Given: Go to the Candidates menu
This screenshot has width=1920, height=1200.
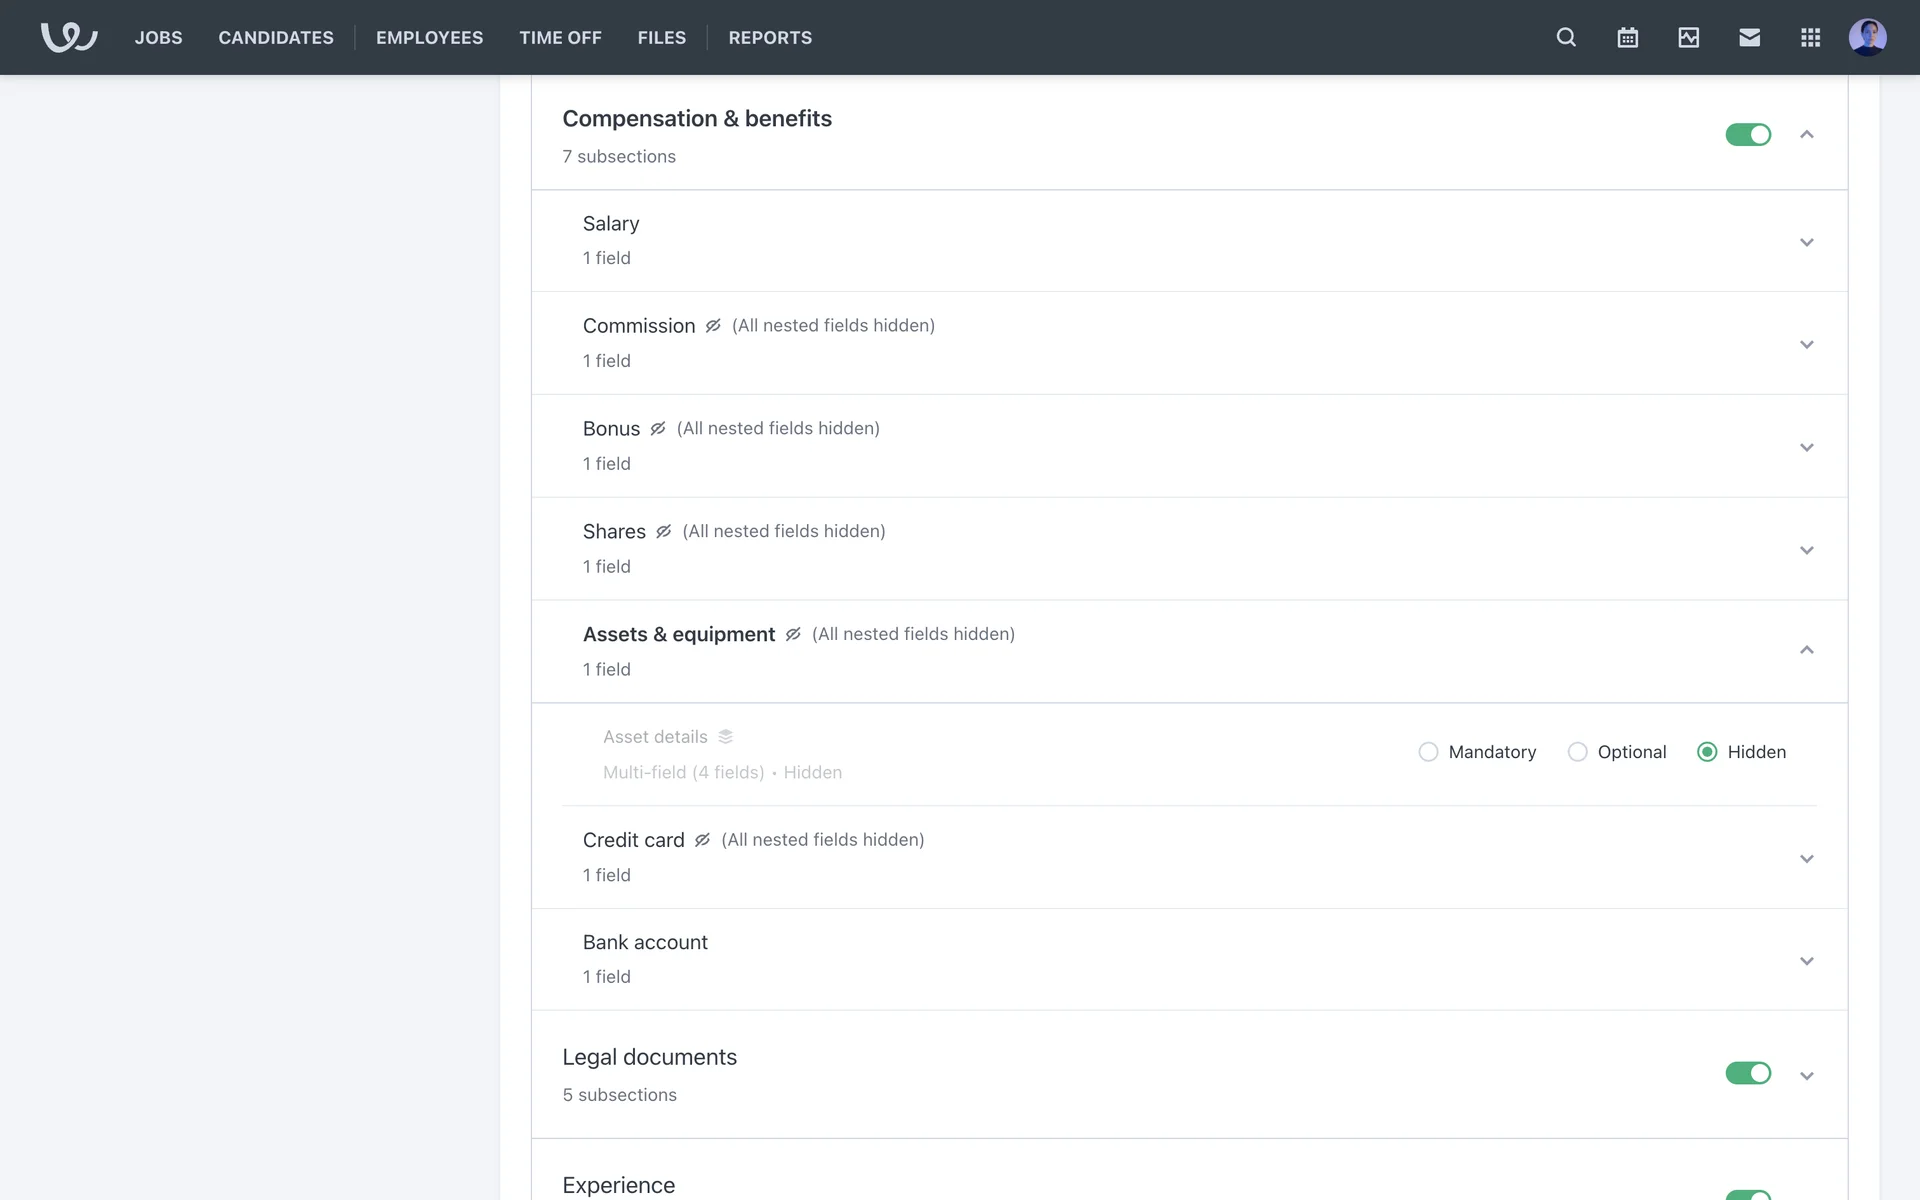Looking at the screenshot, I should point(276,38).
